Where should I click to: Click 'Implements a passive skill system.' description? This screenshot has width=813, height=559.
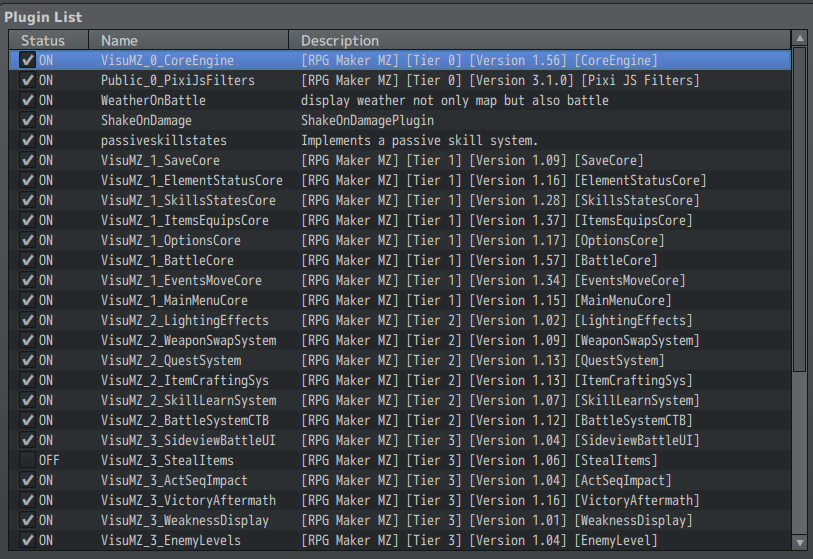pyautogui.click(x=419, y=141)
